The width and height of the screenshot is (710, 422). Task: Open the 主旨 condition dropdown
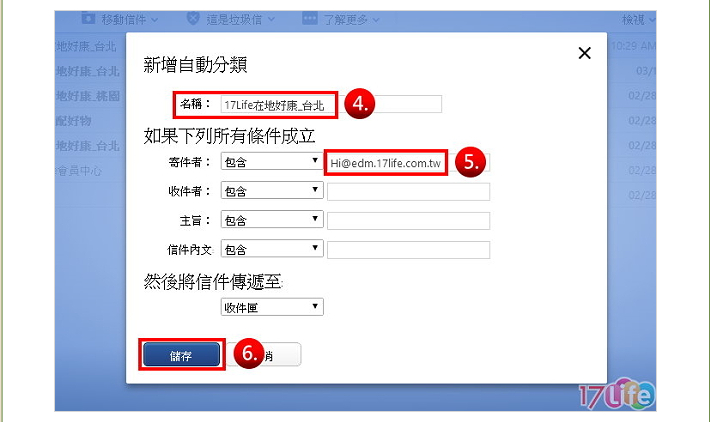[272, 220]
